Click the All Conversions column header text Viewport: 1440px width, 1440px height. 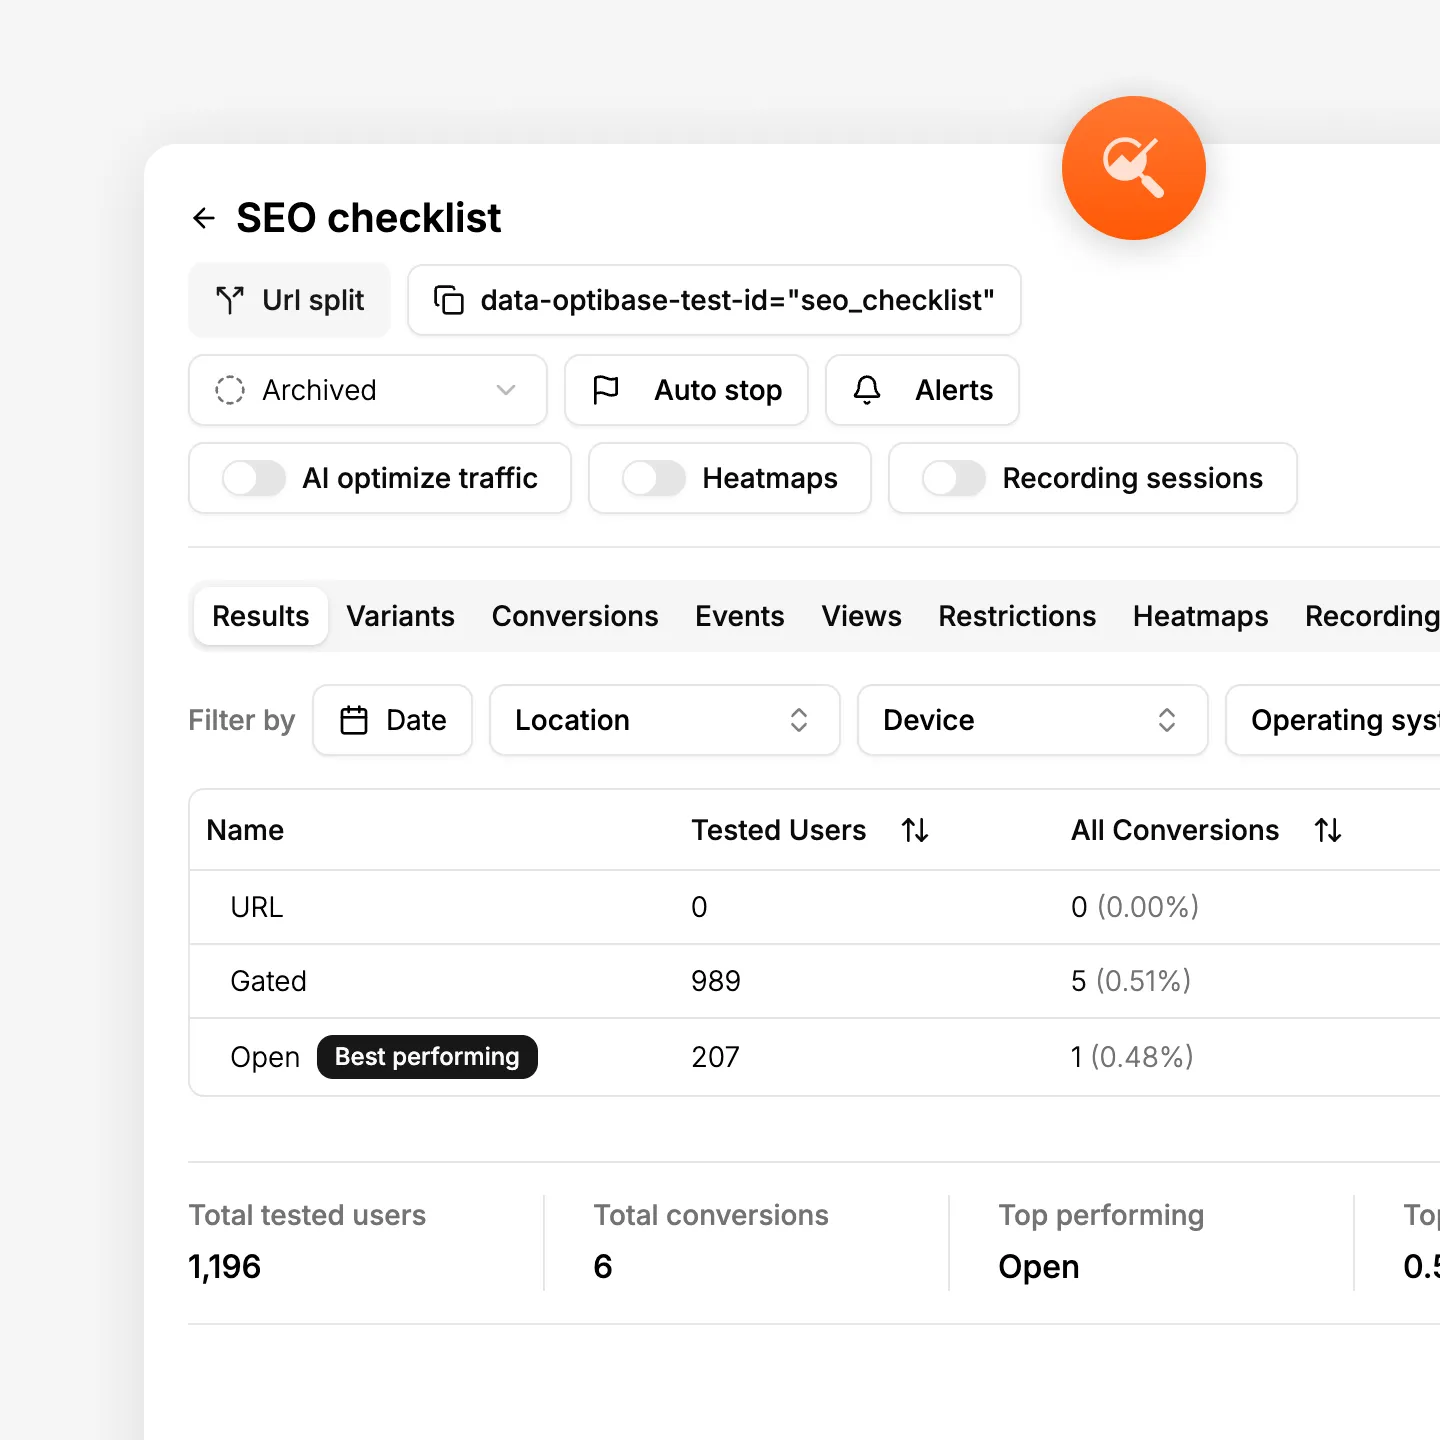pyautogui.click(x=1175, y=830)
